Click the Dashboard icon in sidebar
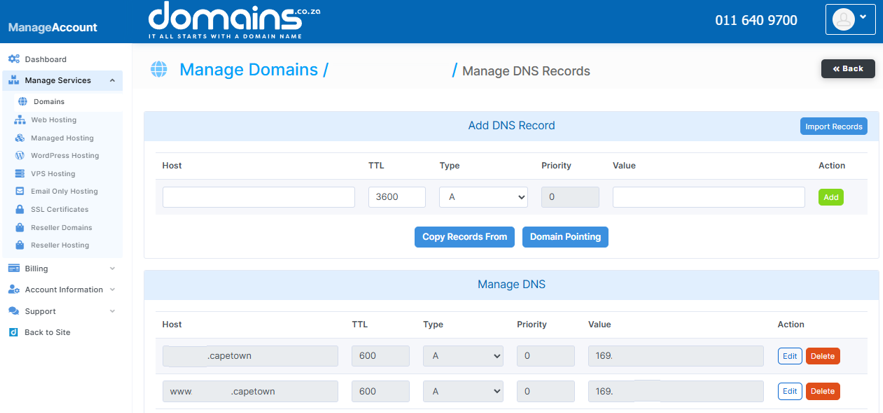Screen dimensions: 883x413 (x=14, y=60)
